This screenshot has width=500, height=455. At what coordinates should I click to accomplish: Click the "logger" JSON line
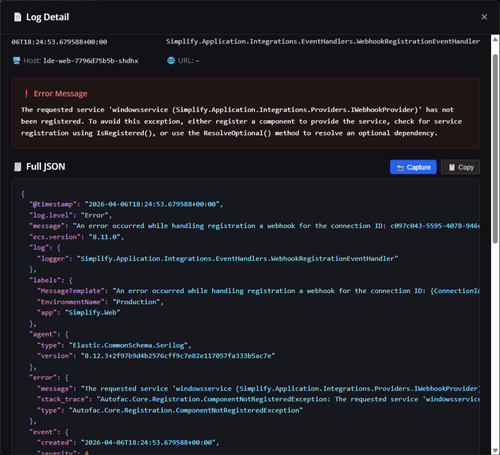tap(218, 259)
